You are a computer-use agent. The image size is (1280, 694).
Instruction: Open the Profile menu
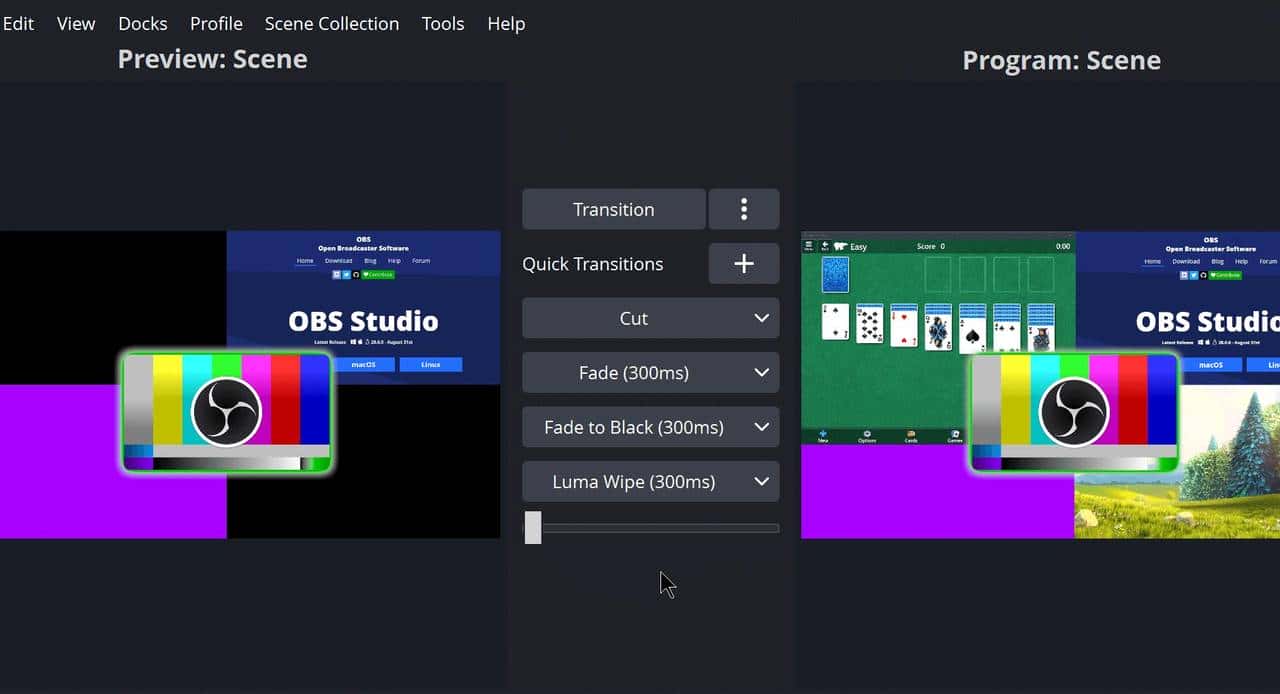tap(216, 23)
